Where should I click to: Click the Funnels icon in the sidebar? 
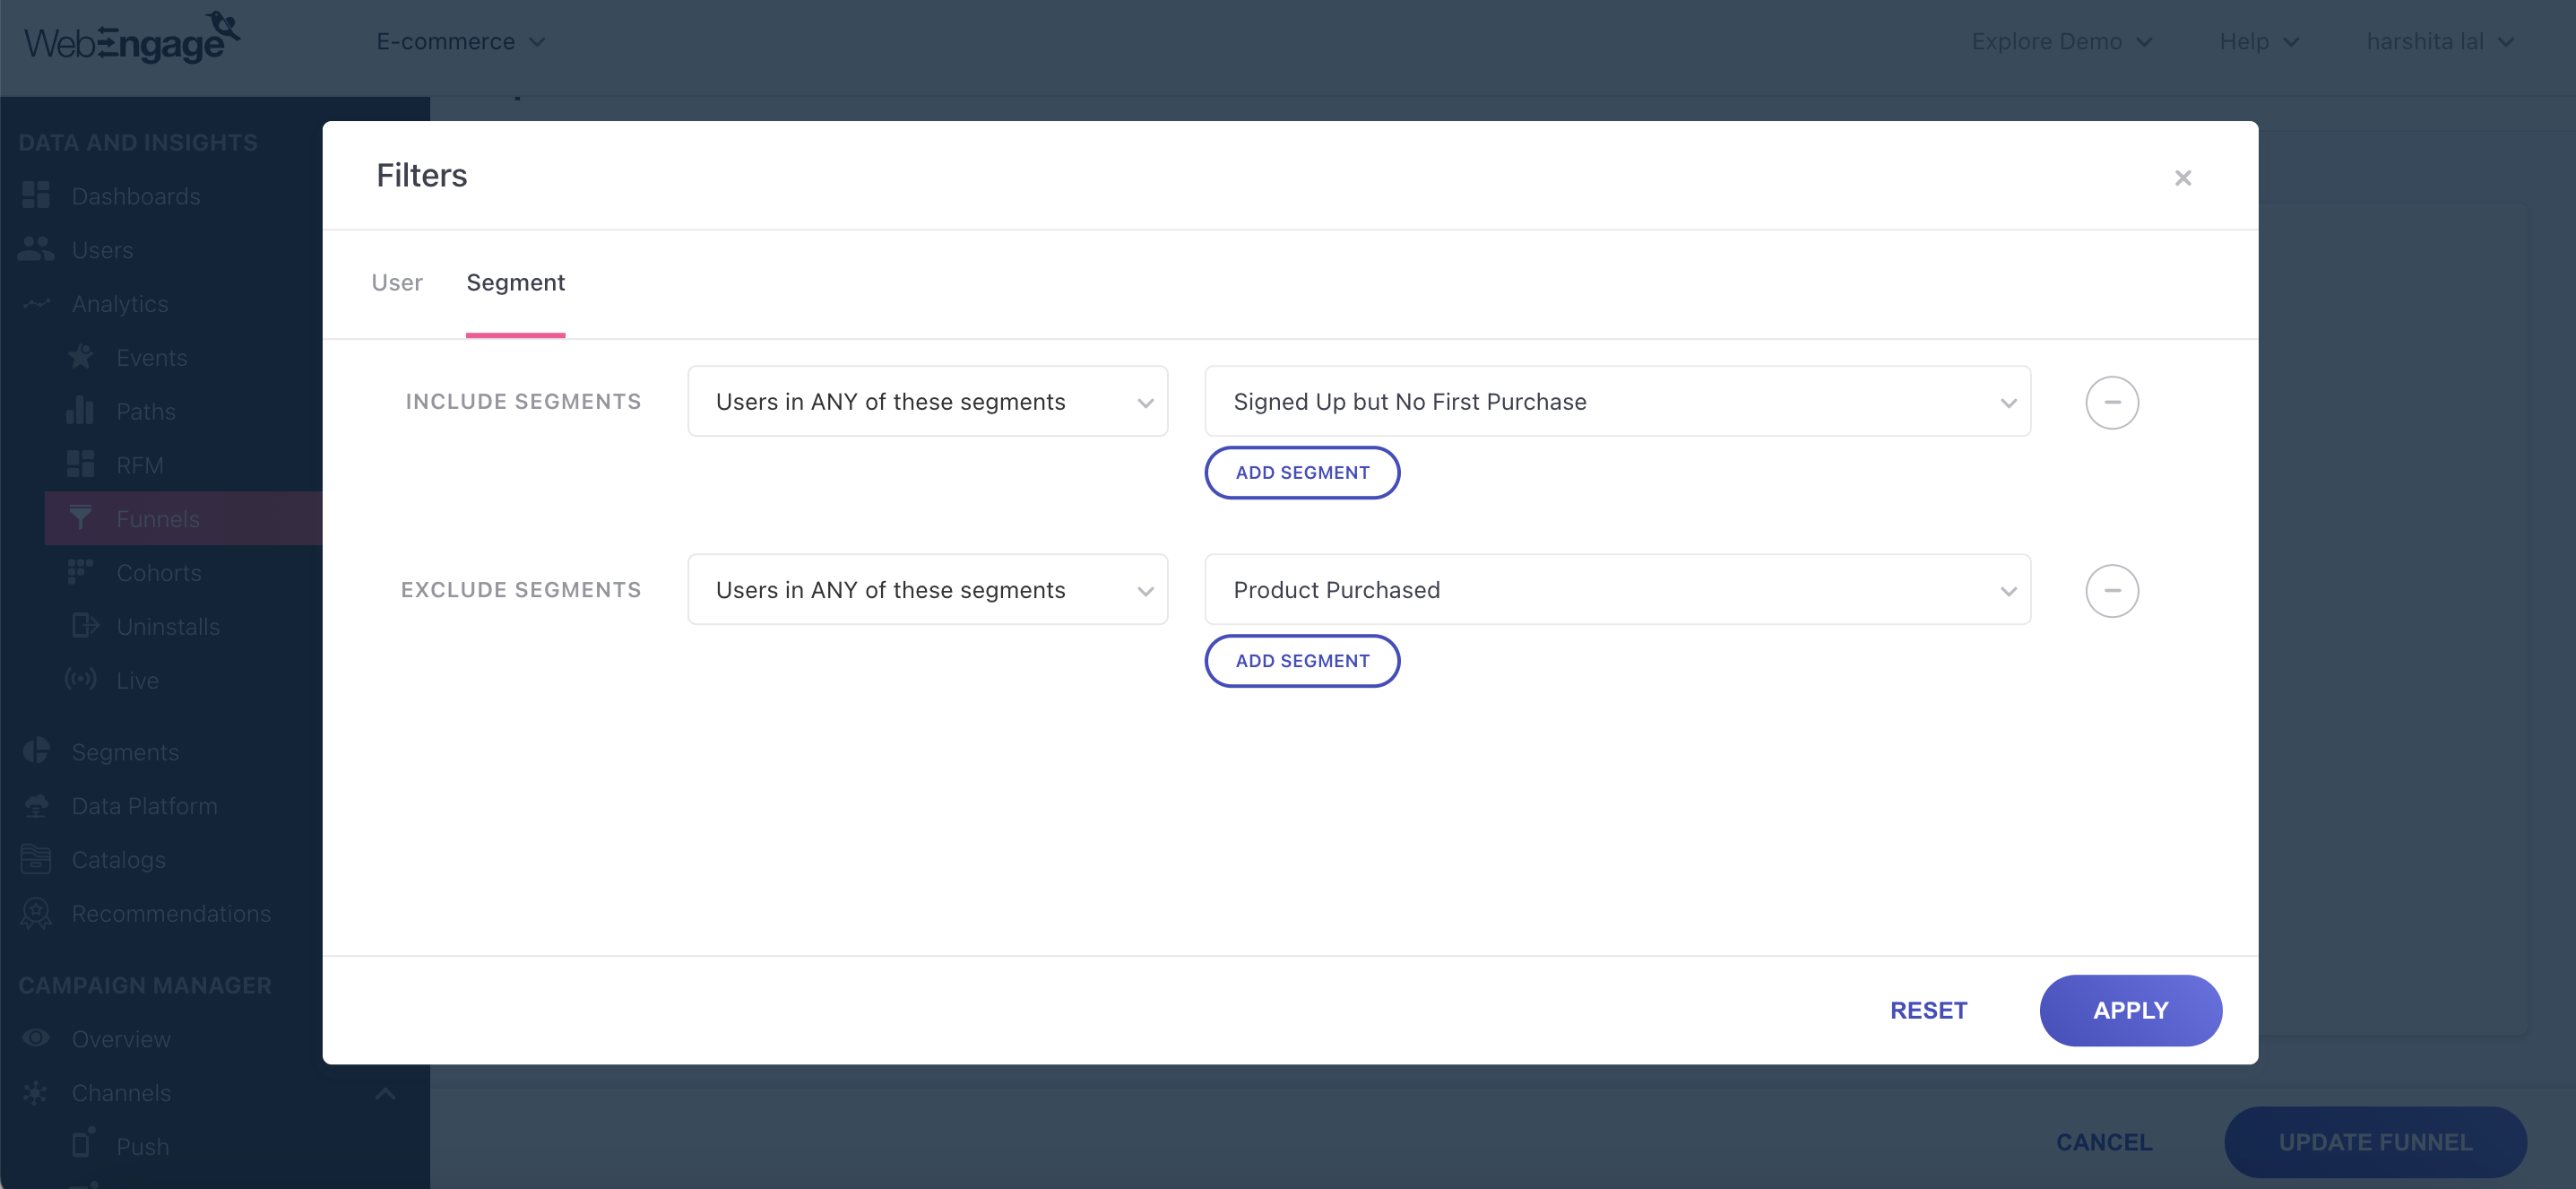click(x=81, y=518)
